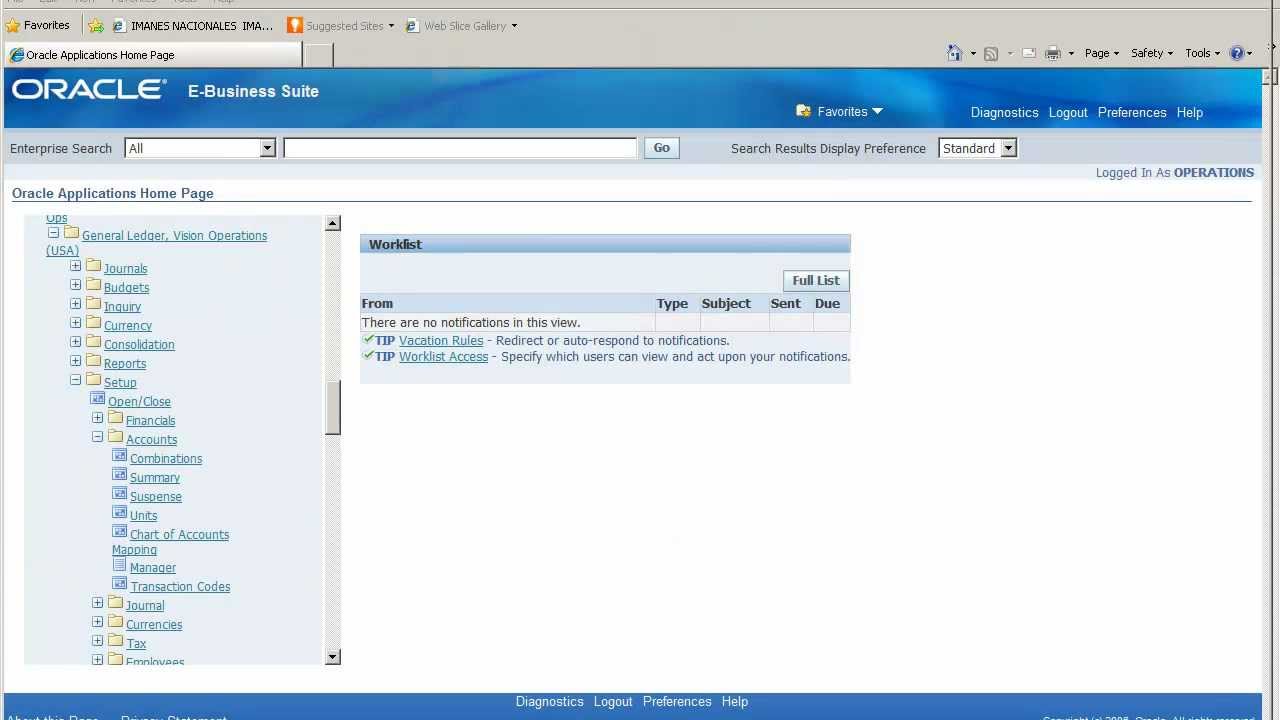Open the Combinations link
Image resolution: width=1280 pixels, height=720 pixels.
tap(166, 459)
